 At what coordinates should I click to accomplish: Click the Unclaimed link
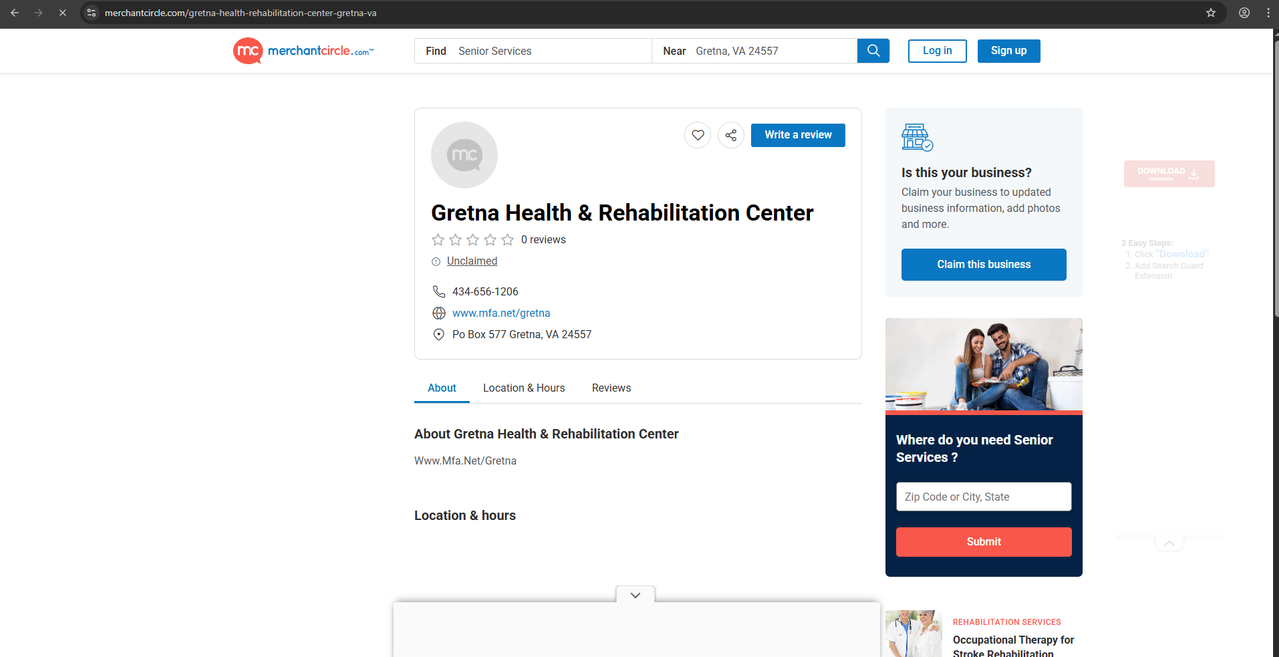[x=472, y=261]
